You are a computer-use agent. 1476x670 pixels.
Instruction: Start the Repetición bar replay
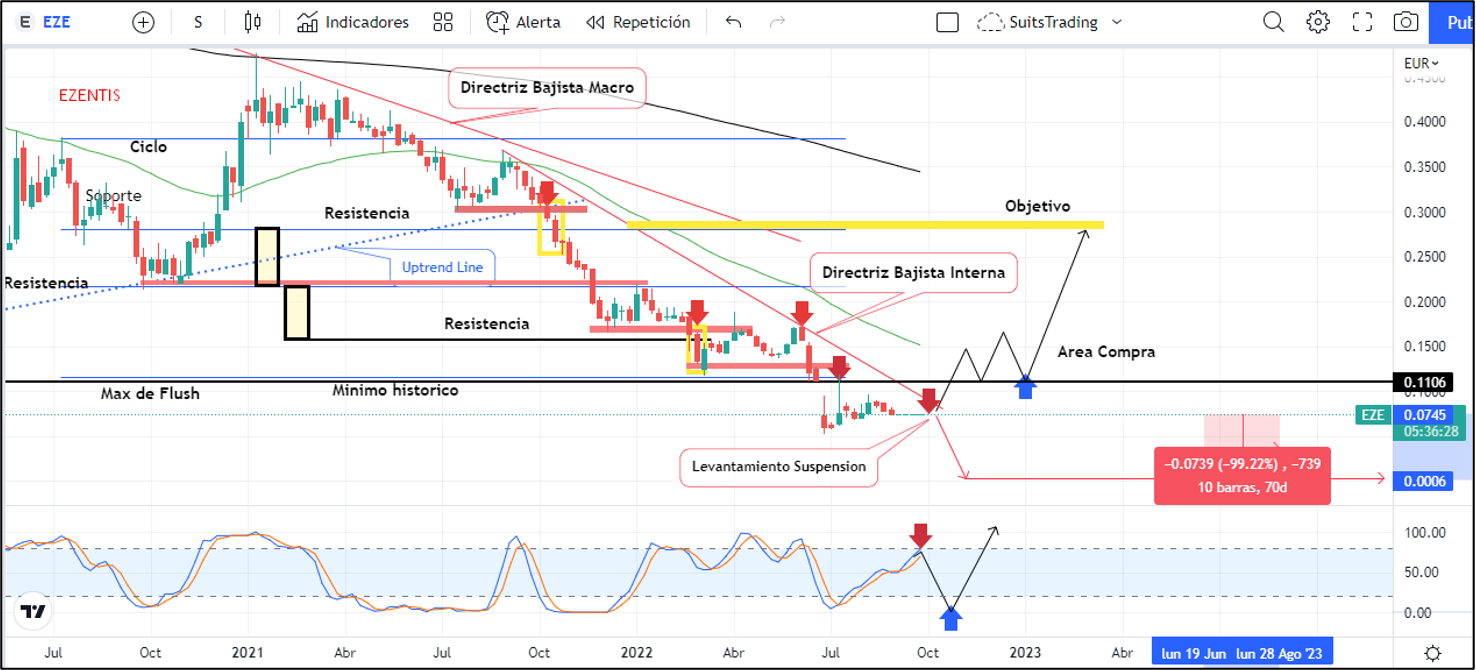coord(638,22)
